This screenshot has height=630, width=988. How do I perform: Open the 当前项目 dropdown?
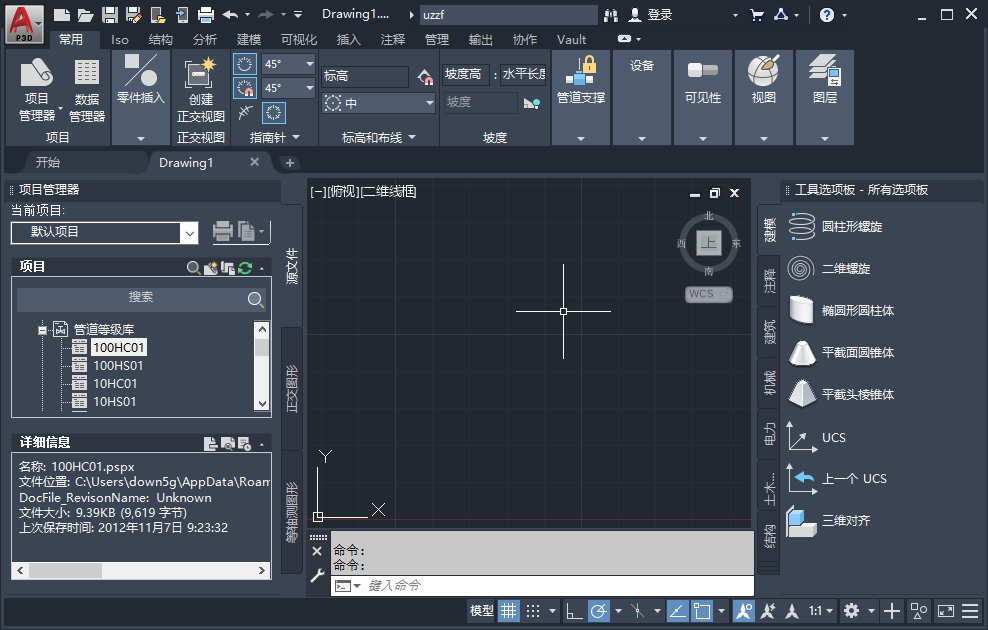coord(191,232)
